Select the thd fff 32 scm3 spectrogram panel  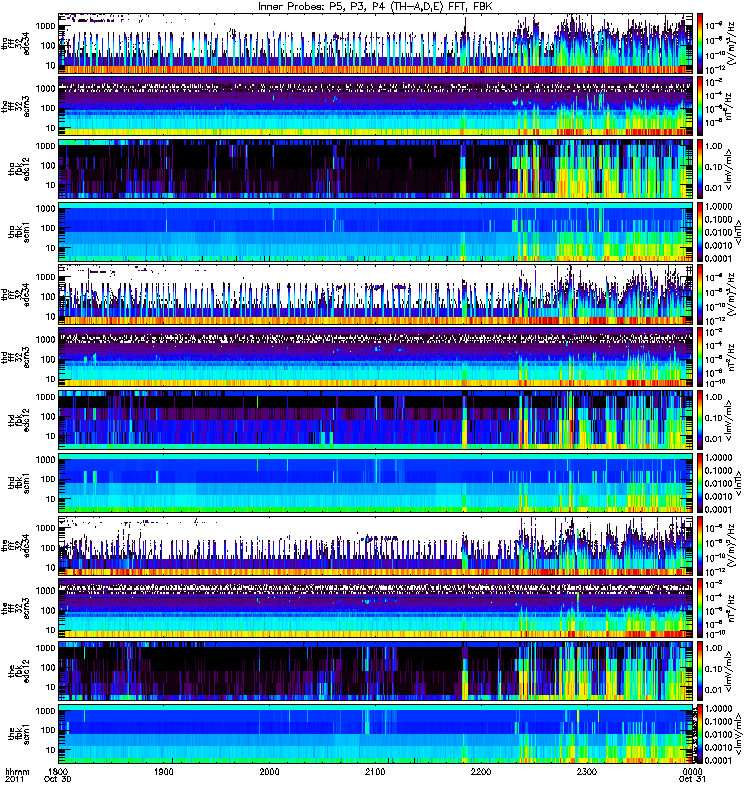(376, 357)
